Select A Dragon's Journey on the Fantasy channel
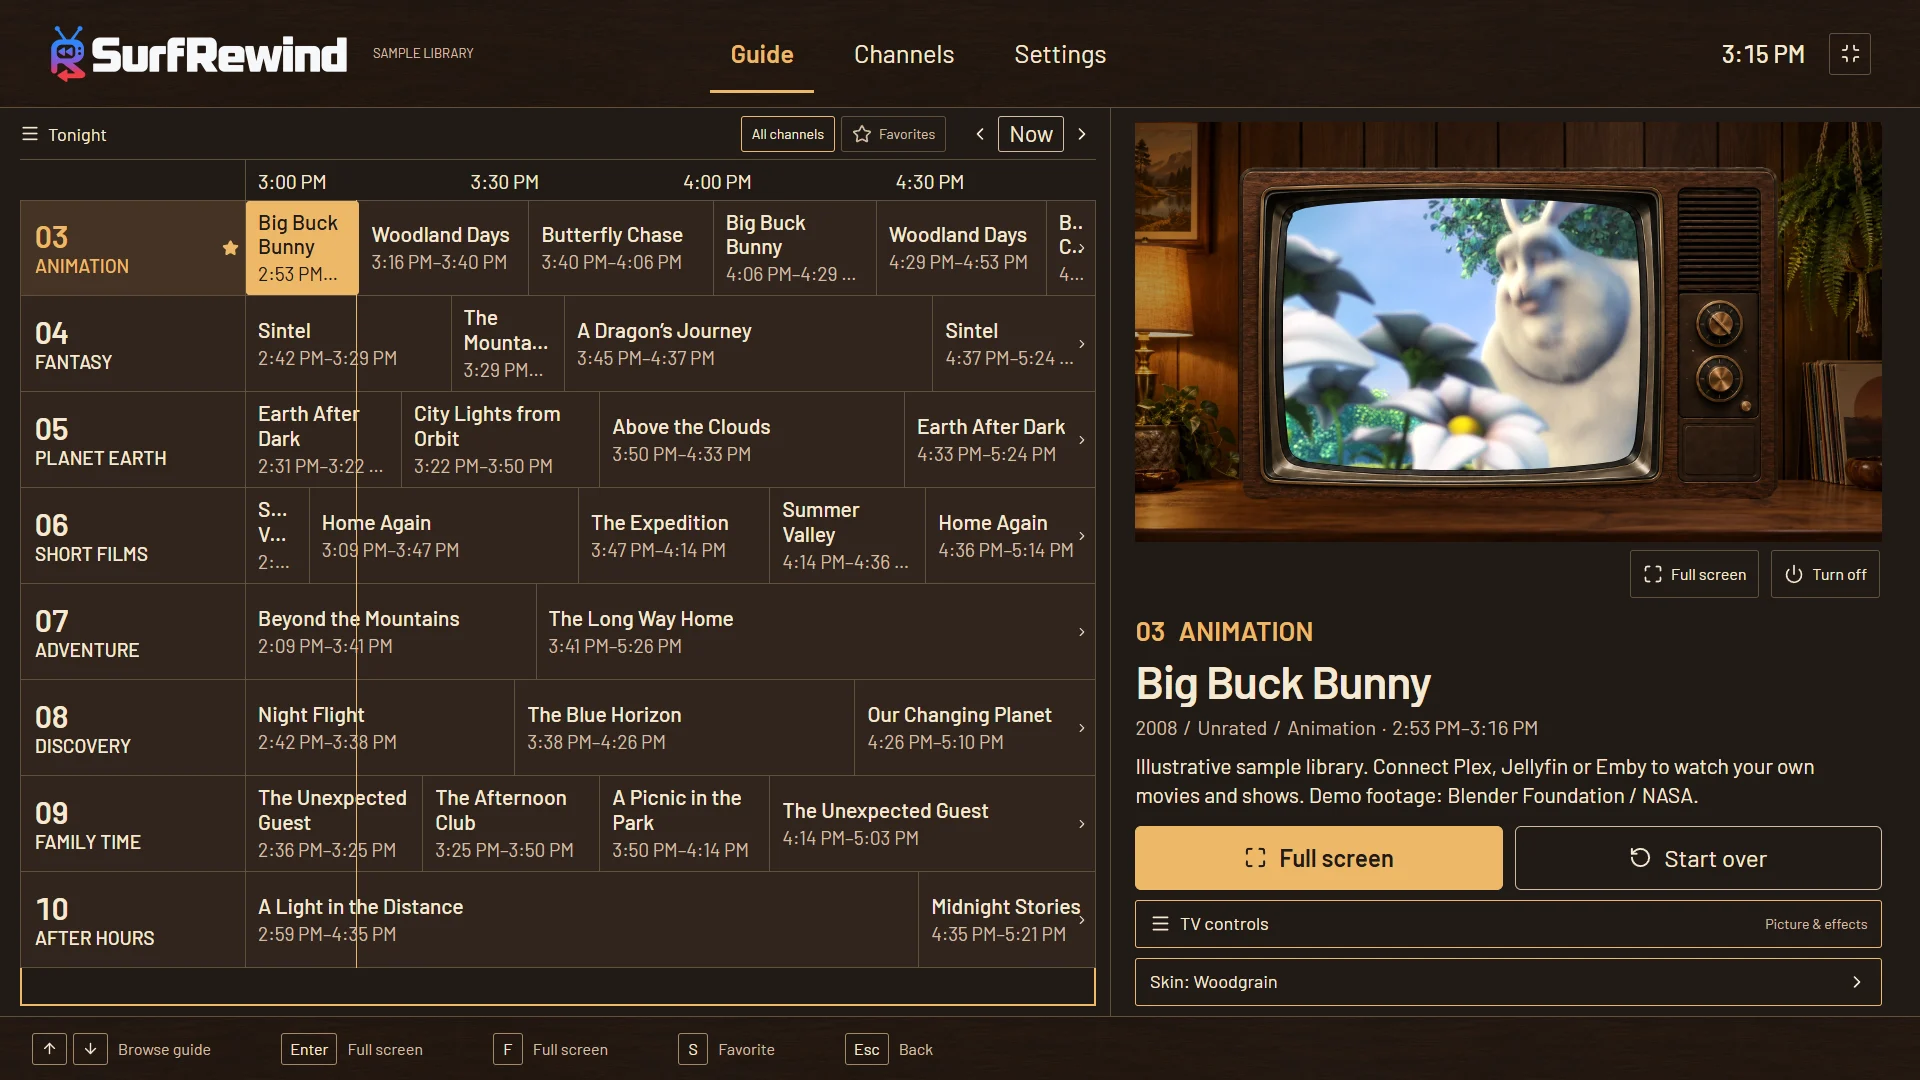The image size is (1920, 1080). point(748,344)
